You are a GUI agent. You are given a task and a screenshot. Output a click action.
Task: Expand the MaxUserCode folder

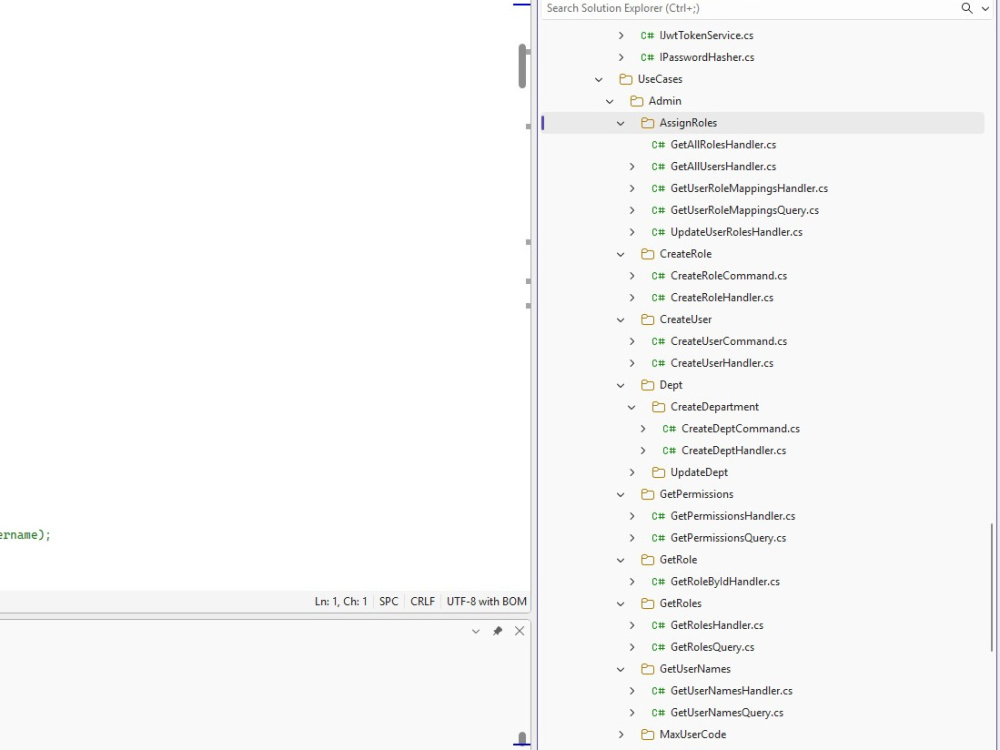click(621, 735)
